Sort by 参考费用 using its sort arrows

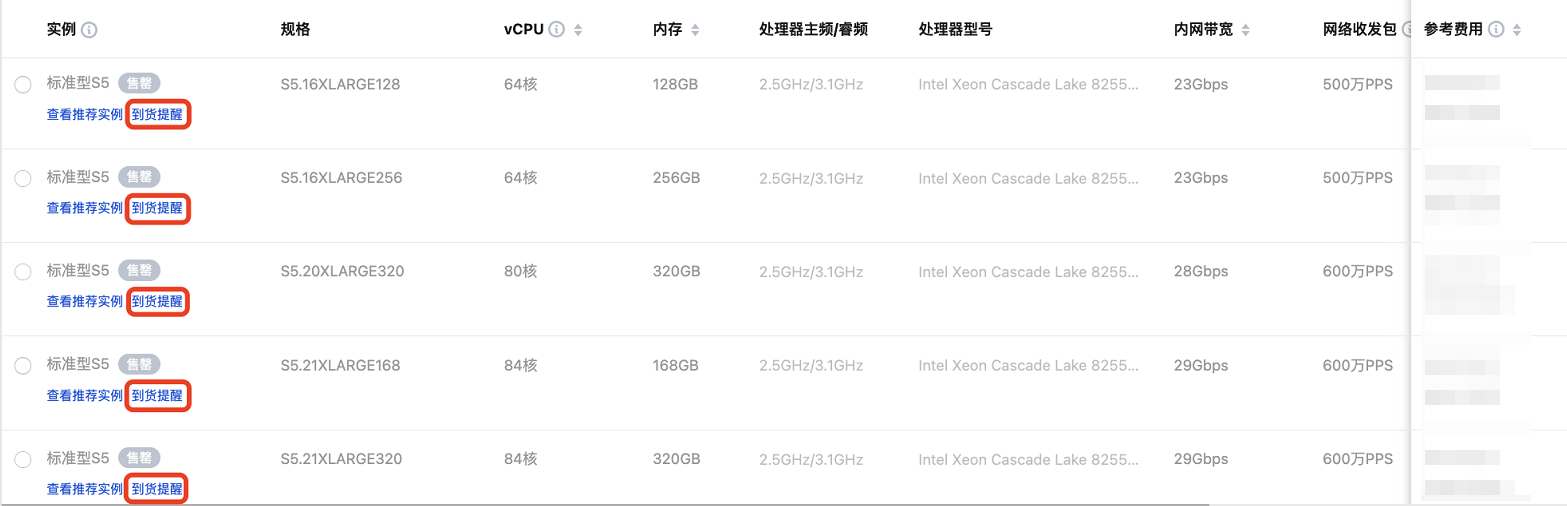1517,30
